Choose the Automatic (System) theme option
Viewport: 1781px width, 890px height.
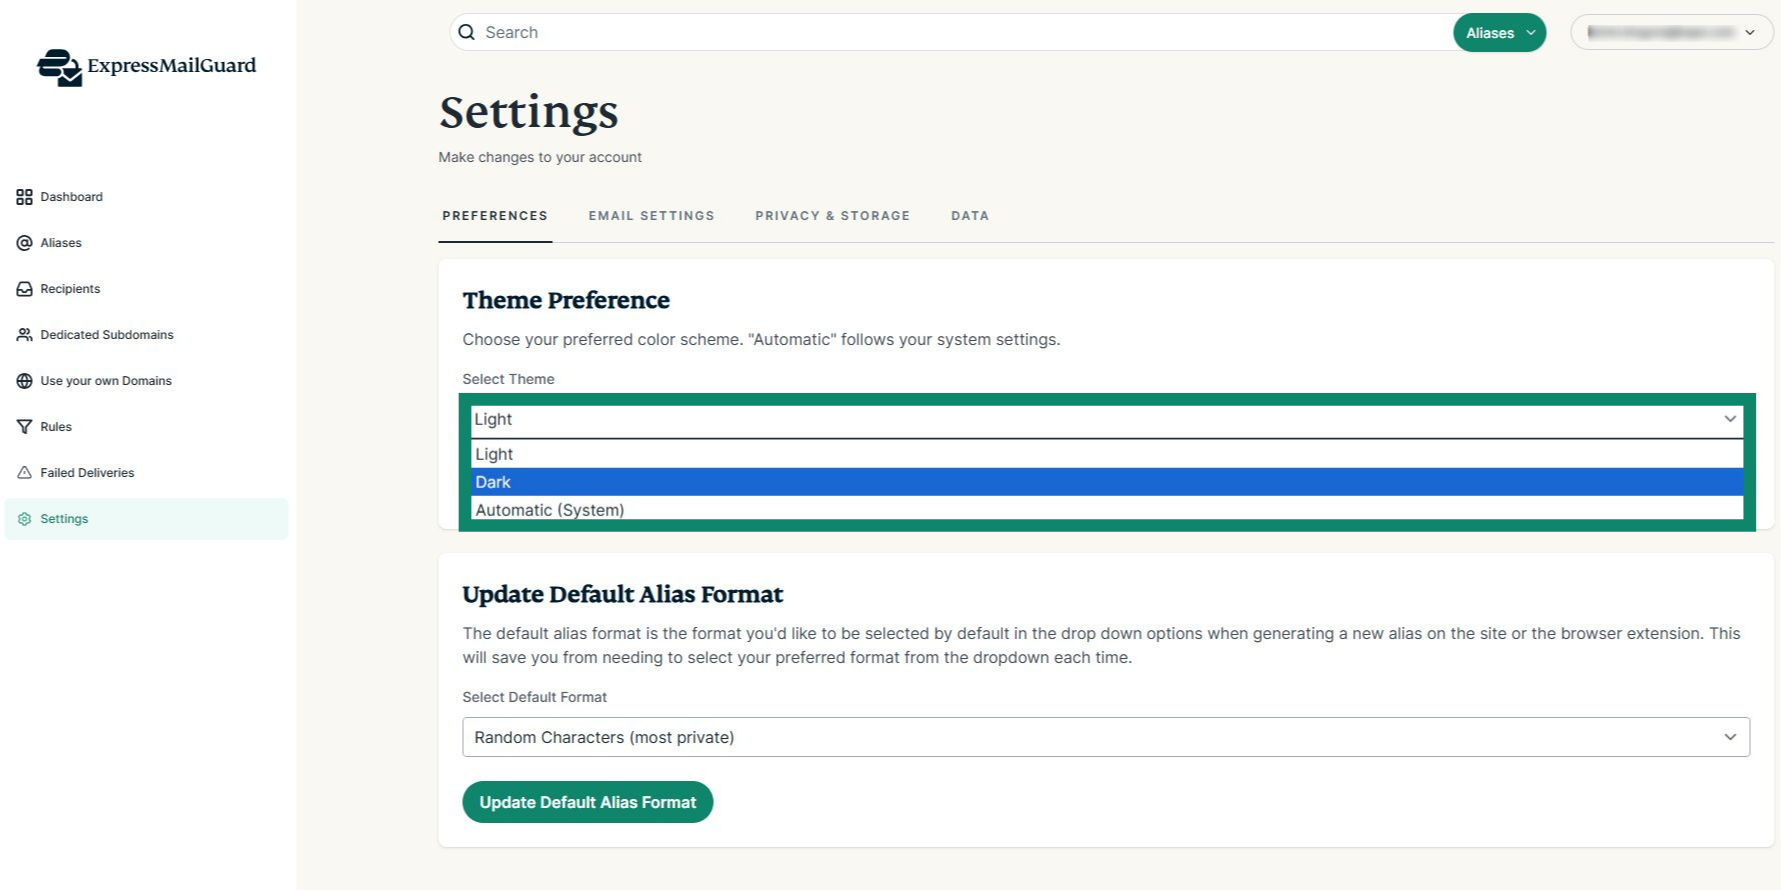tap(1107, 510)
